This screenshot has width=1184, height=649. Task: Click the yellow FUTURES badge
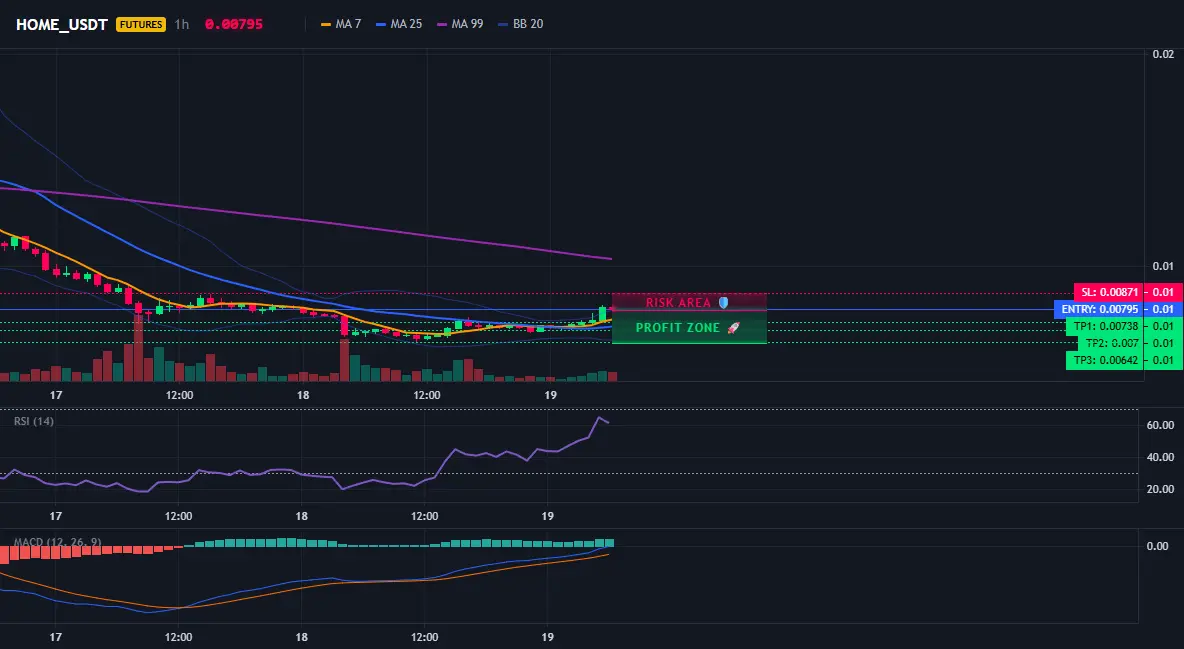[140, 24]
